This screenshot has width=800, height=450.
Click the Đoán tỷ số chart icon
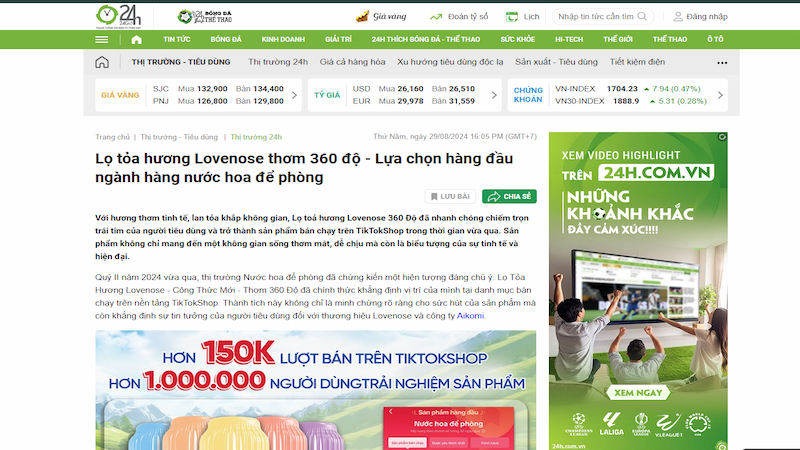(x=436, y=17)
